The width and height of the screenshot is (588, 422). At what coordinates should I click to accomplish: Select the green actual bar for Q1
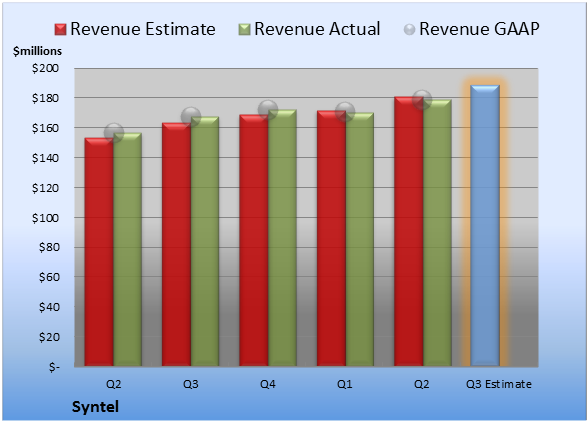tap(360, 239)
